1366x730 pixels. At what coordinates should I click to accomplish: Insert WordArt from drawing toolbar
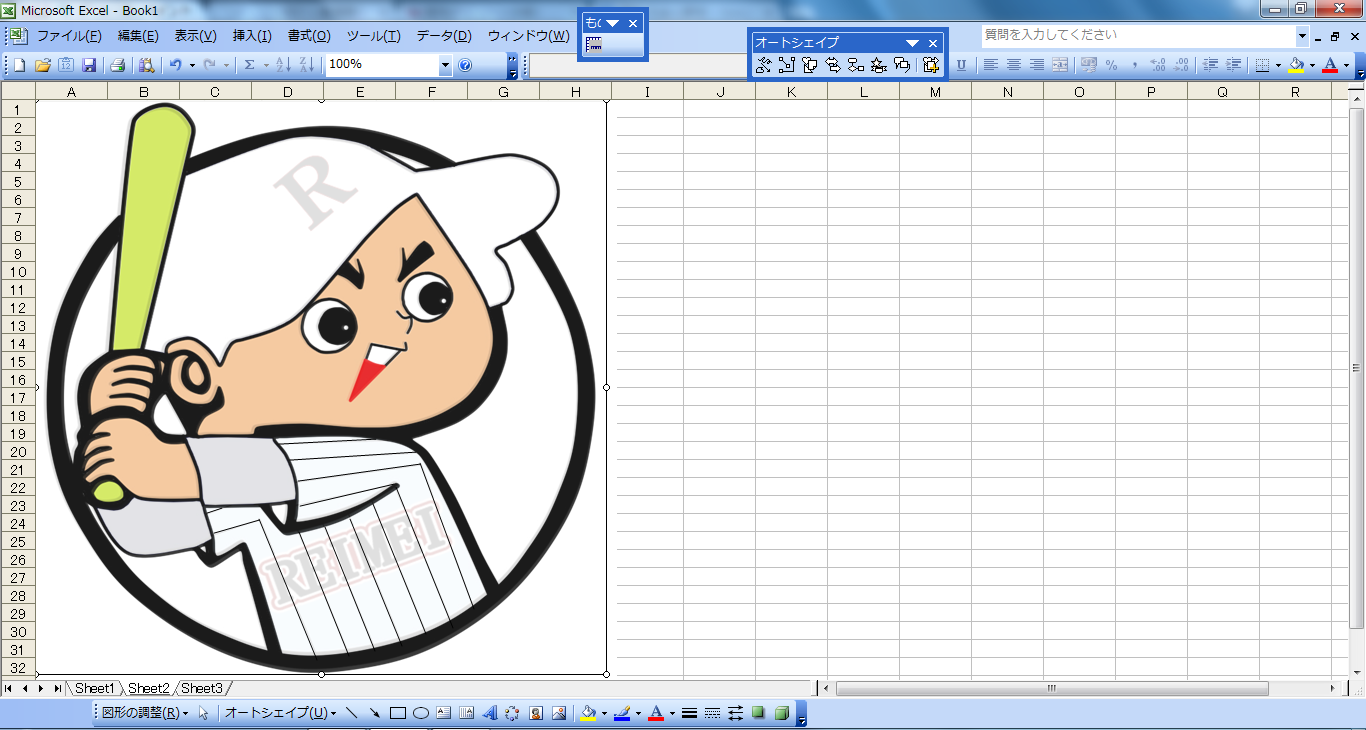(x=489, y=713)
